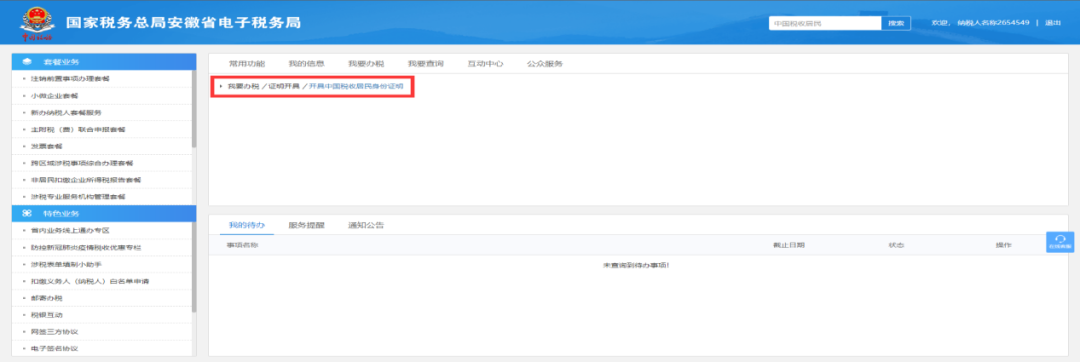Click 退出 to log out
Viewport: 1080px width, 362px height.
click(1052, 23)
